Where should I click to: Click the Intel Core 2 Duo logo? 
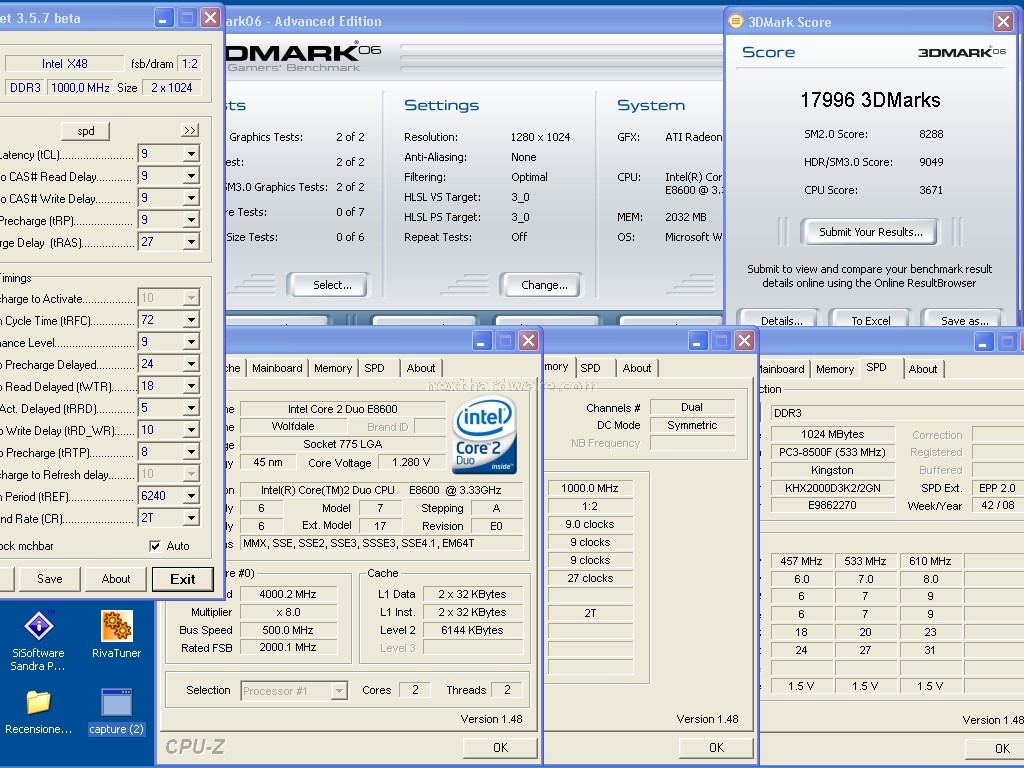[x=484, y=433]
